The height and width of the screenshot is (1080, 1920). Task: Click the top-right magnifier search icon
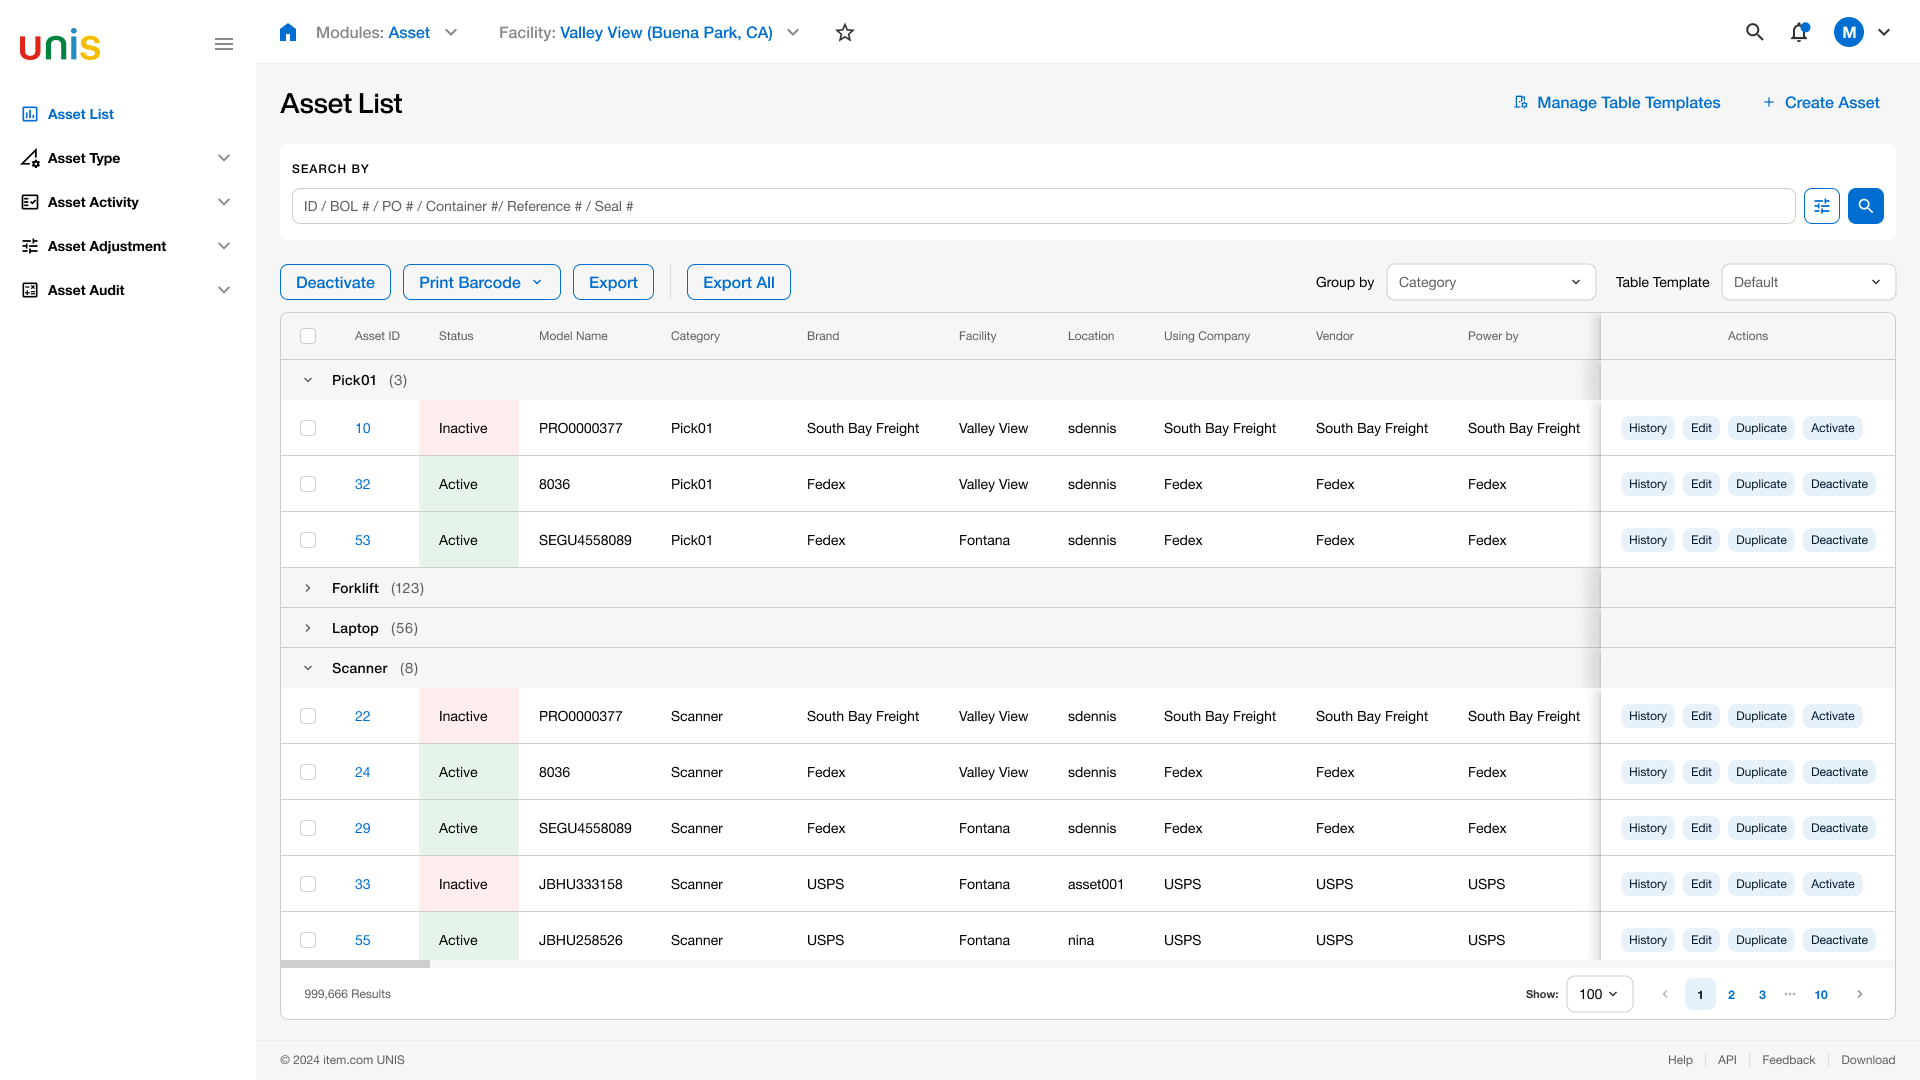click(x=1754, y=32)
